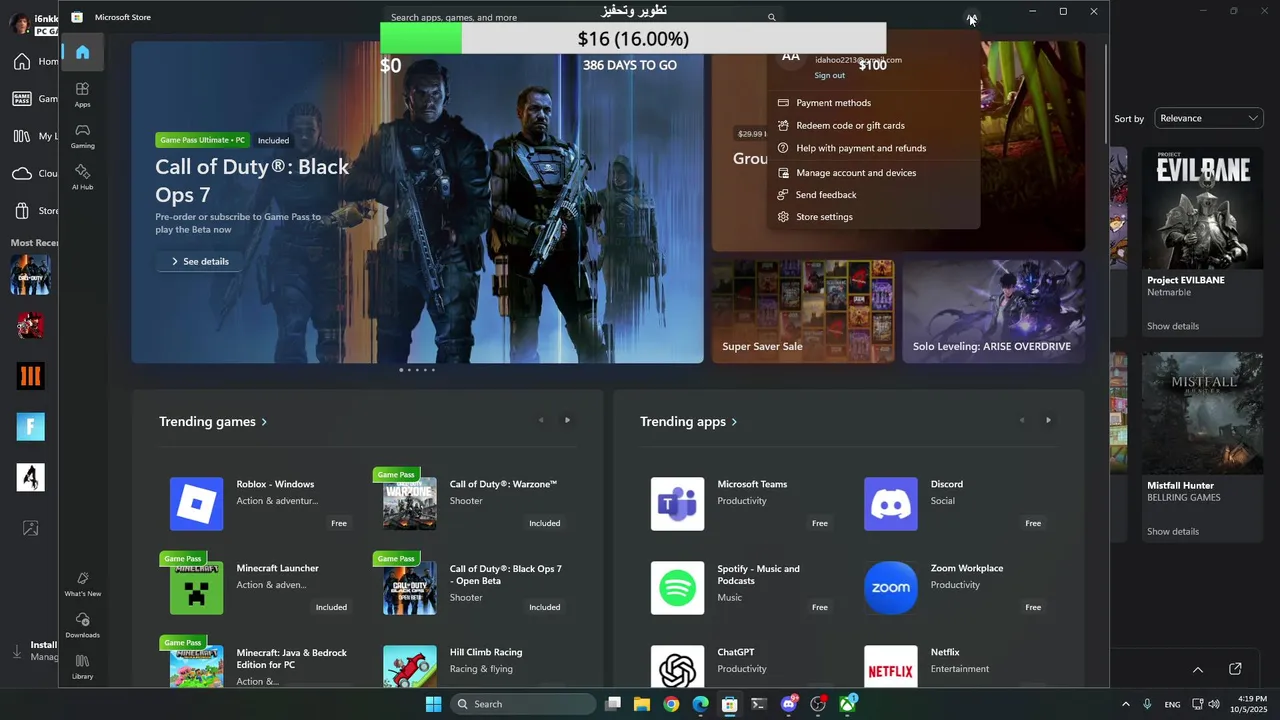Screen dimensions: 1280x720
Task: Click the Free label on Discord
Action: tap(1033, 523)
